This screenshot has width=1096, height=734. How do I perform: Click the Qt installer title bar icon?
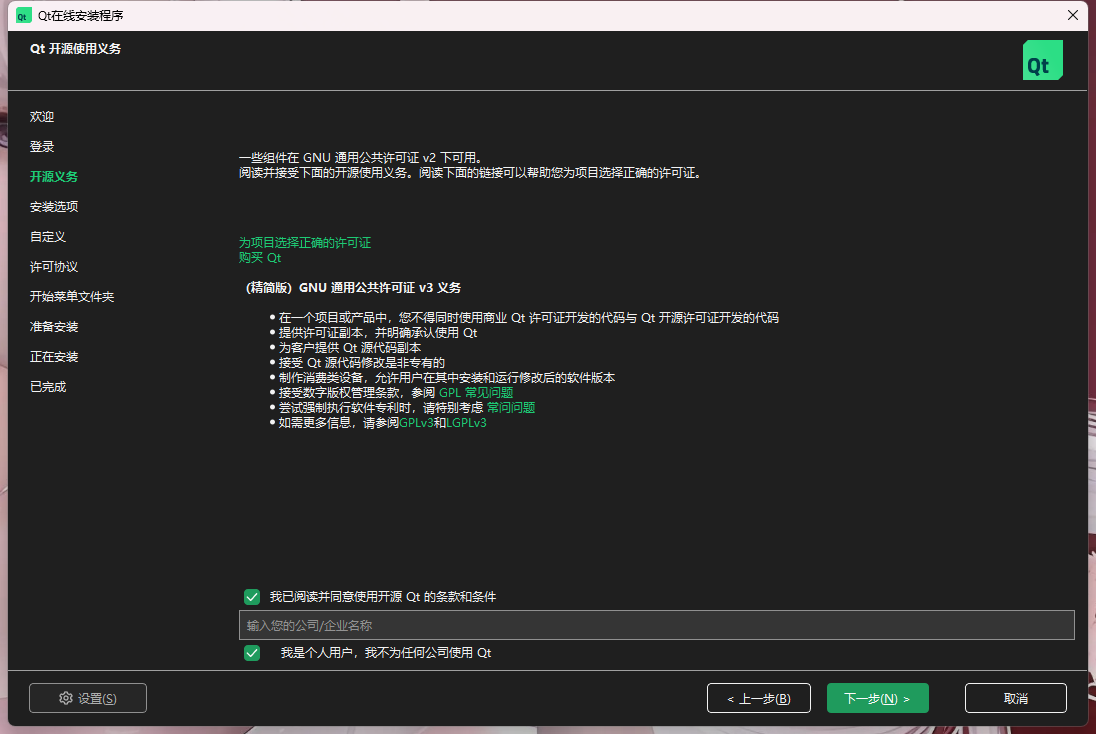tap(23, 15)
